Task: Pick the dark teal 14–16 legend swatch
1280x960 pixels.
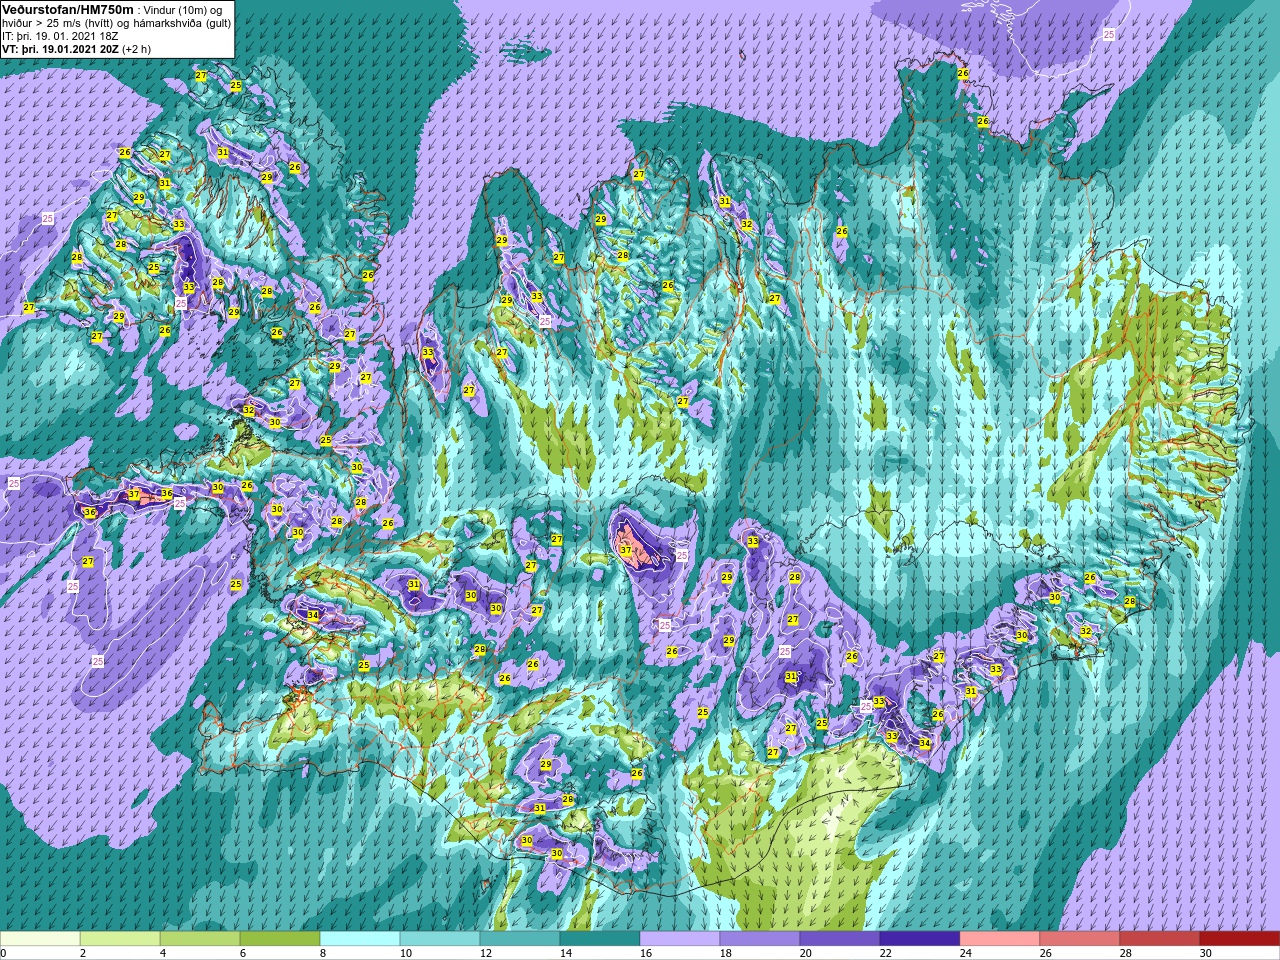Action: (600, 939)
